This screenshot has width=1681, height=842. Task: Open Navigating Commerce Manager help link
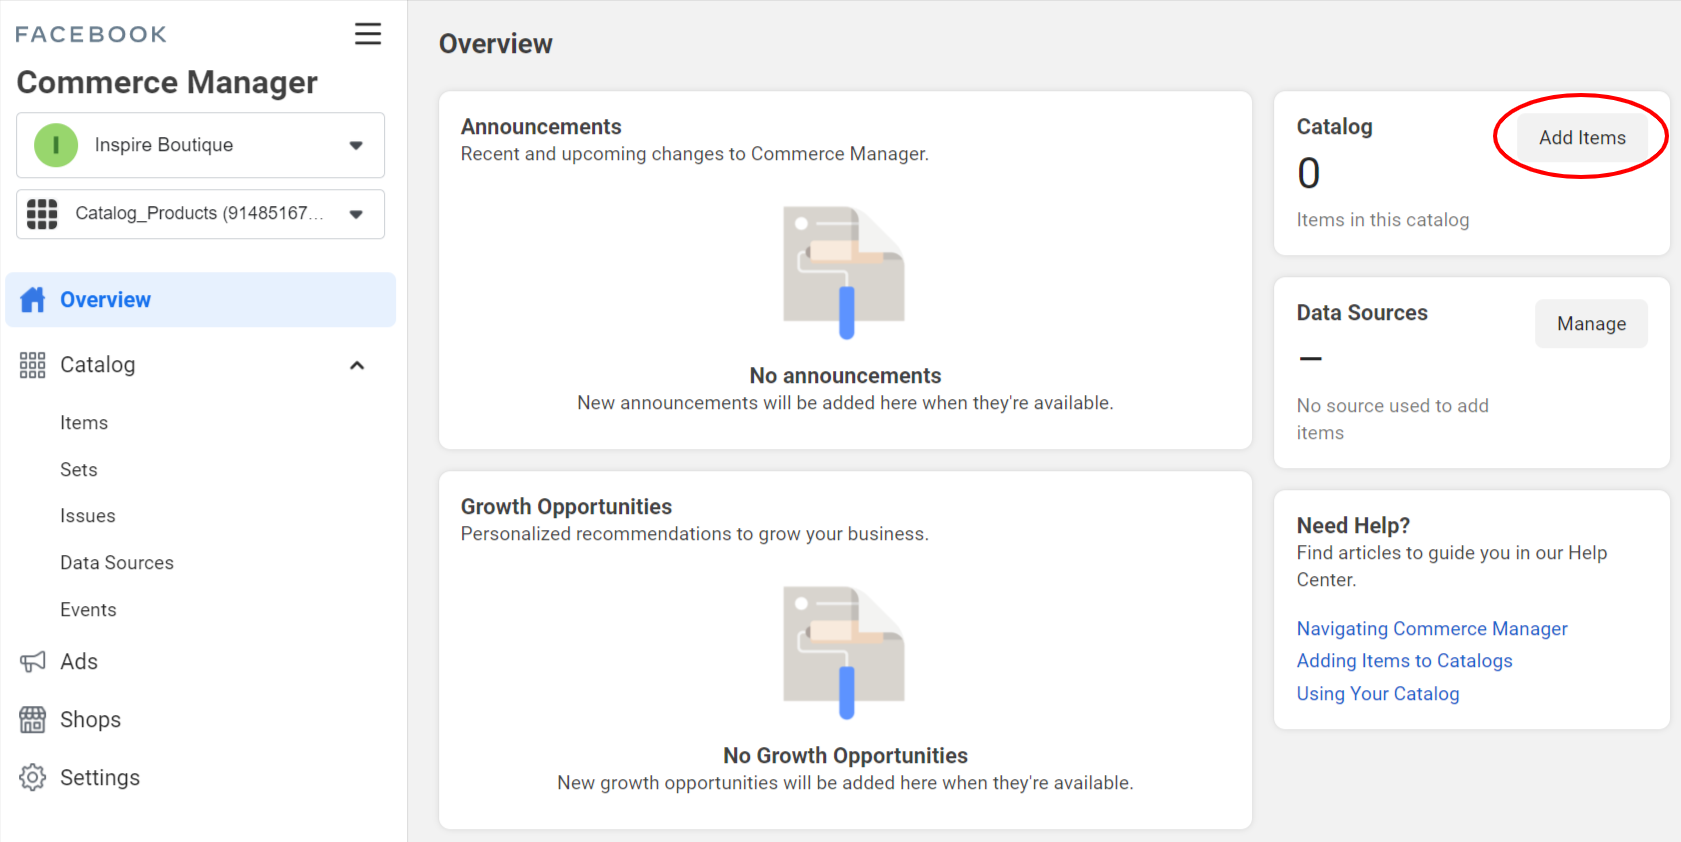point(1432,629)
